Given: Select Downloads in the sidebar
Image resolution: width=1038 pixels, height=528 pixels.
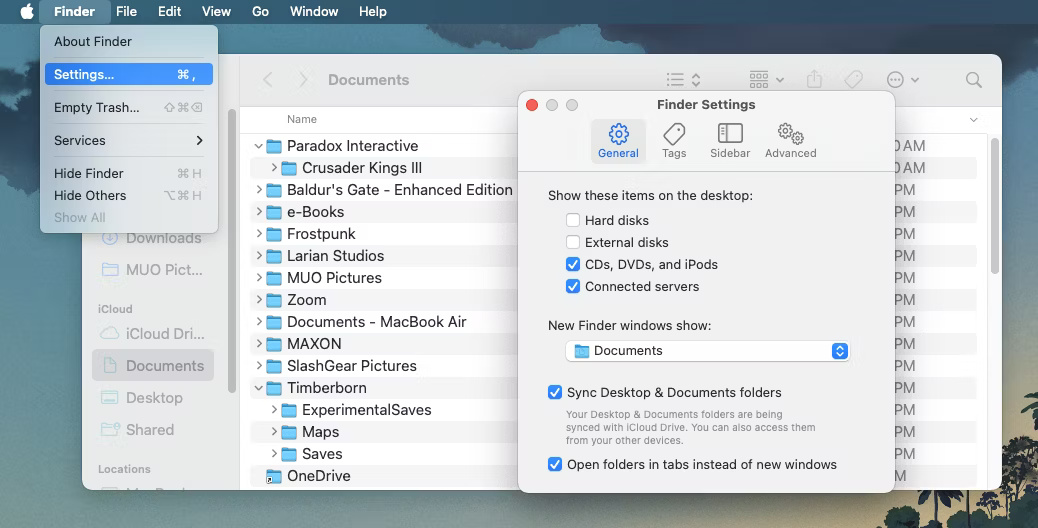Looking at the screenshot, I should [153, 238].
